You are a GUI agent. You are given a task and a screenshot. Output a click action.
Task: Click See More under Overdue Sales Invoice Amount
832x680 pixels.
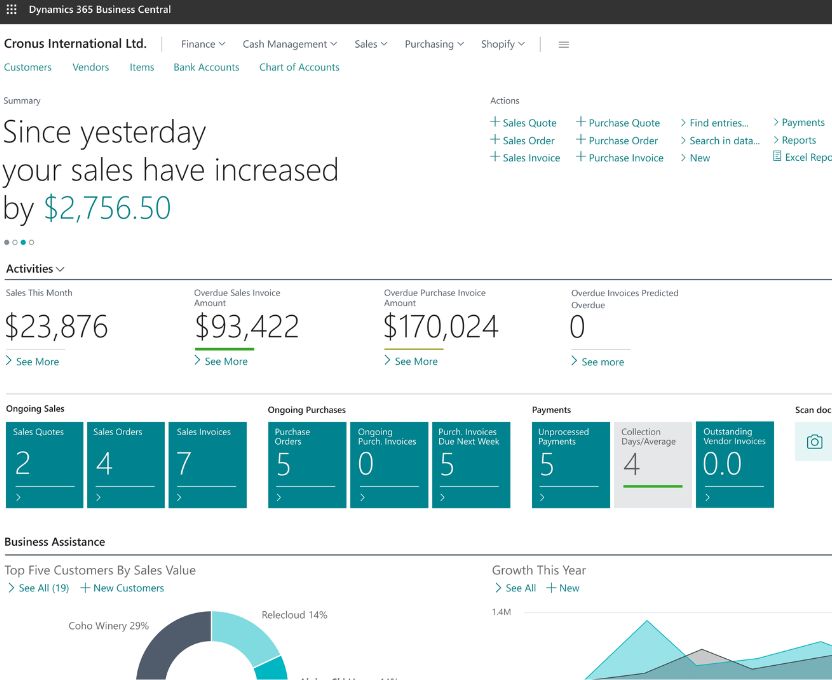[x=221, y=361]
